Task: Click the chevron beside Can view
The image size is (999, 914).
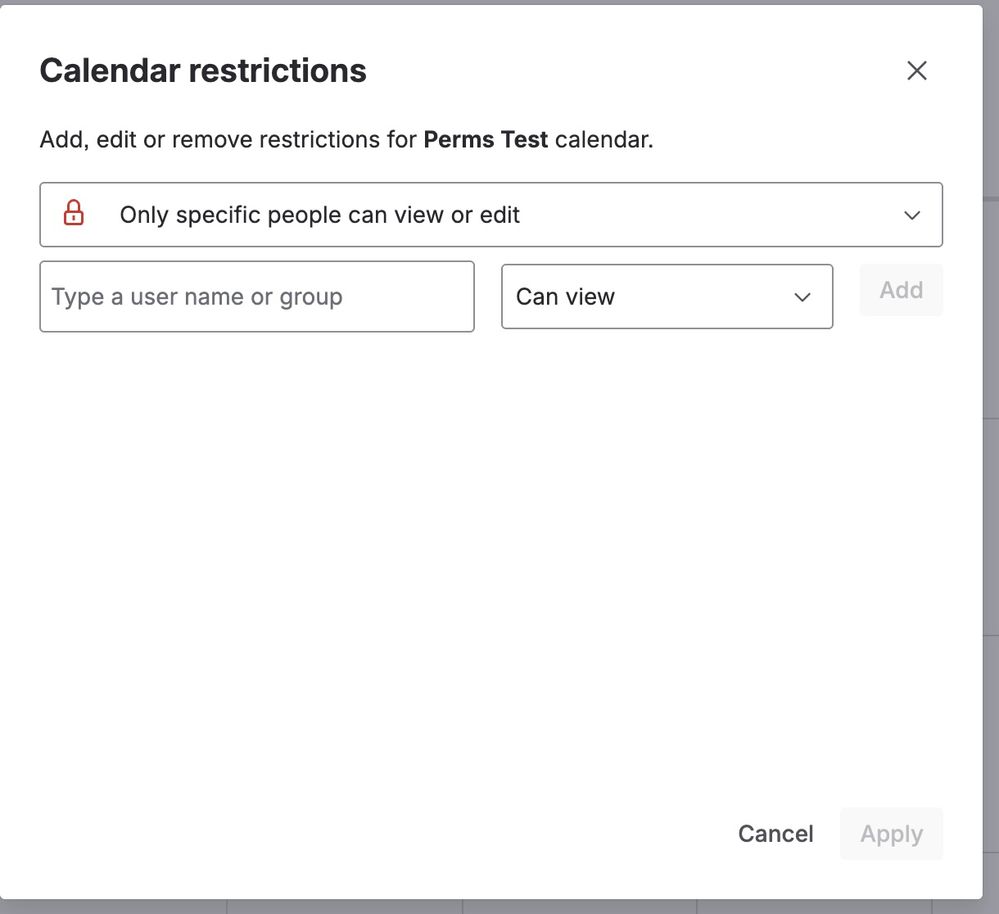Action: [x=802, y=297]
